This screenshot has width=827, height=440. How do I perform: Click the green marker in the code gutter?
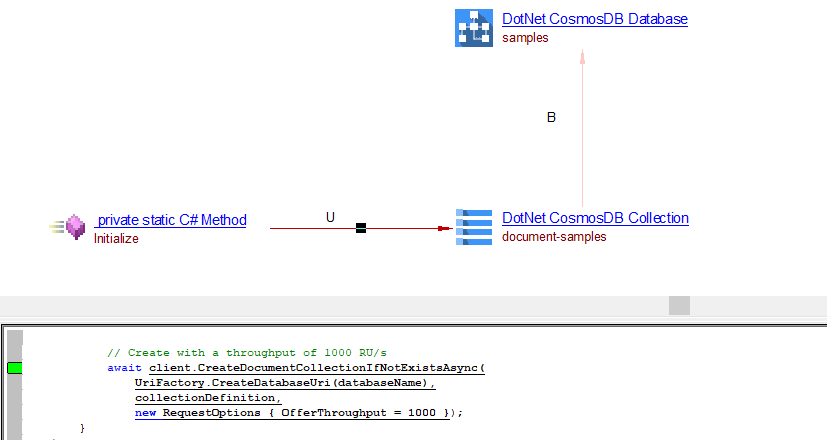(14, 368)
